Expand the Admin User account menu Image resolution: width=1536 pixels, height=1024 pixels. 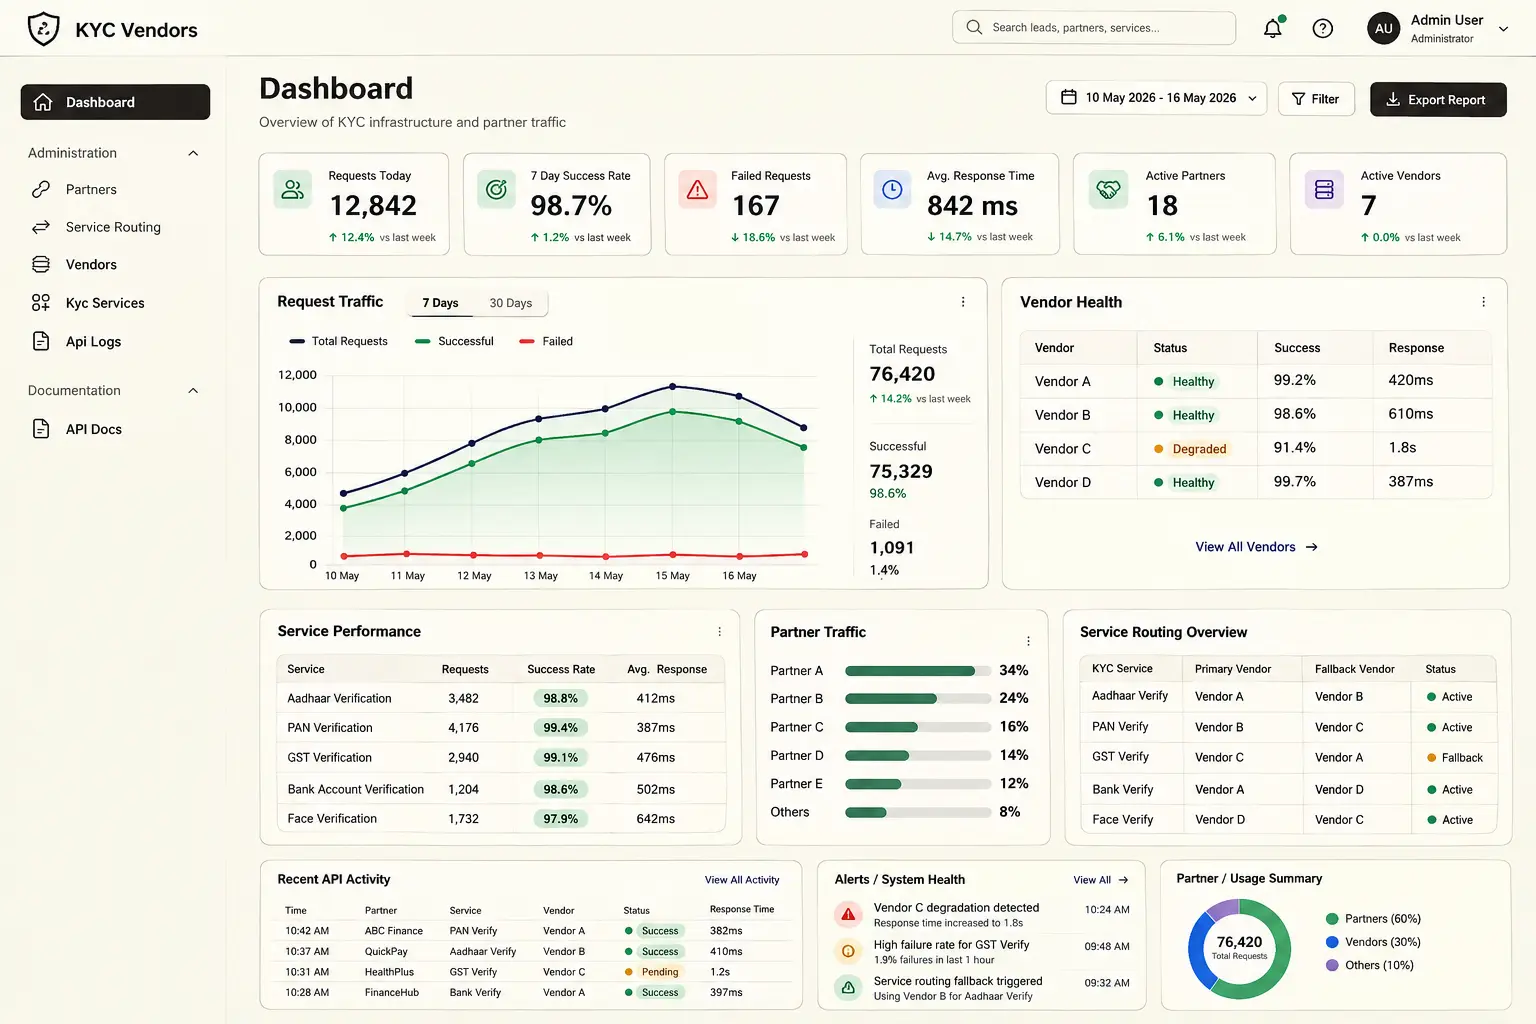1503,29
